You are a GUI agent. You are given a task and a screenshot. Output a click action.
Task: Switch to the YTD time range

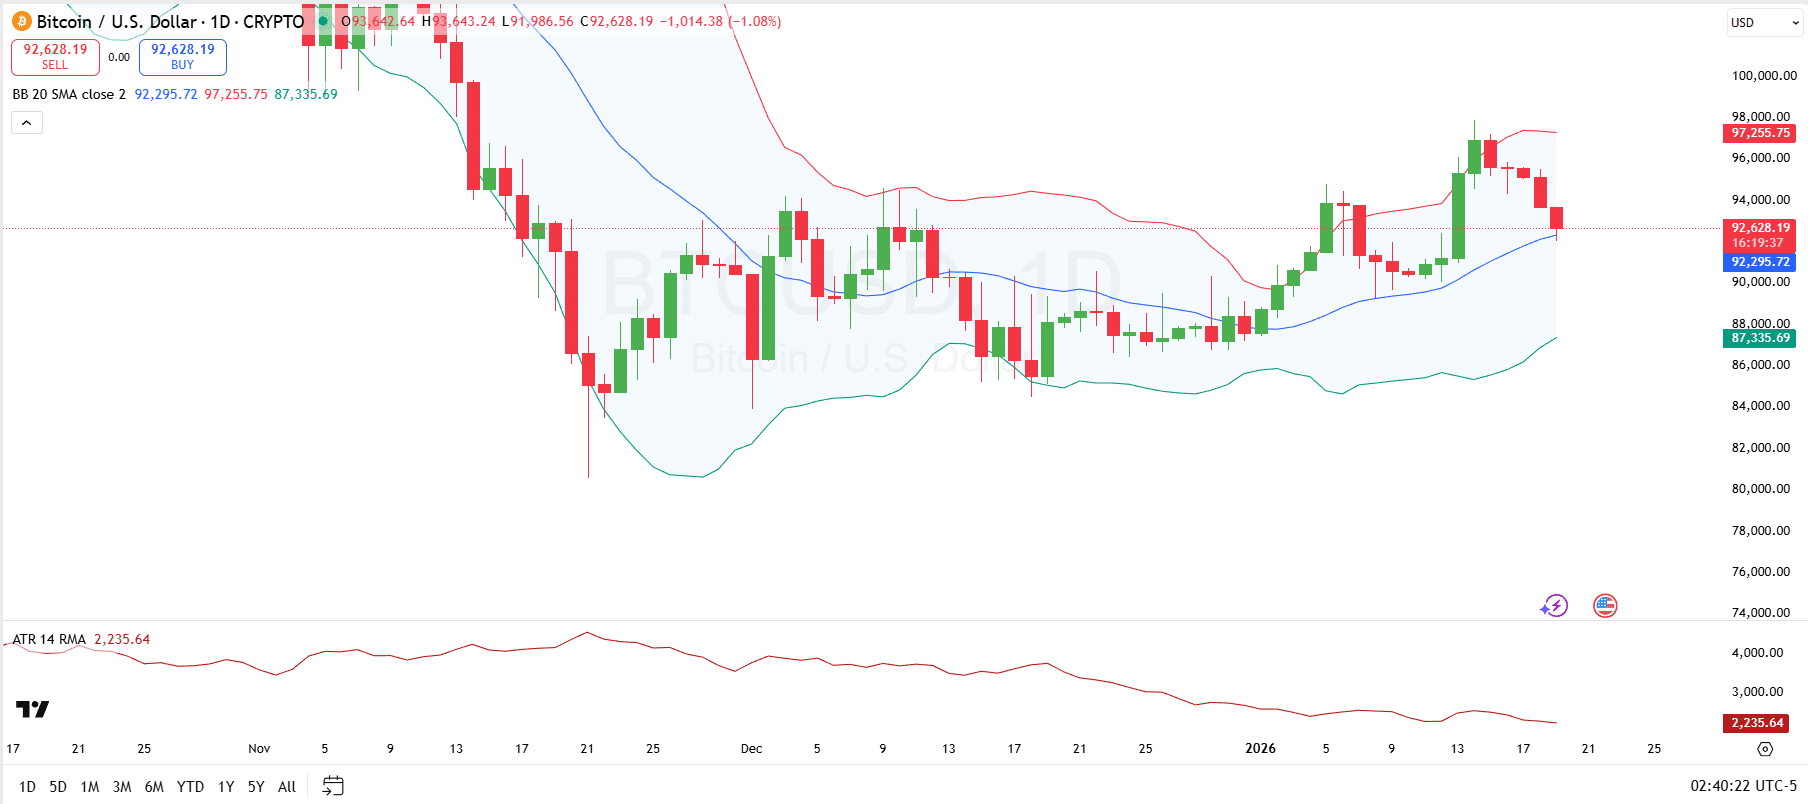(x=190, y=787)
